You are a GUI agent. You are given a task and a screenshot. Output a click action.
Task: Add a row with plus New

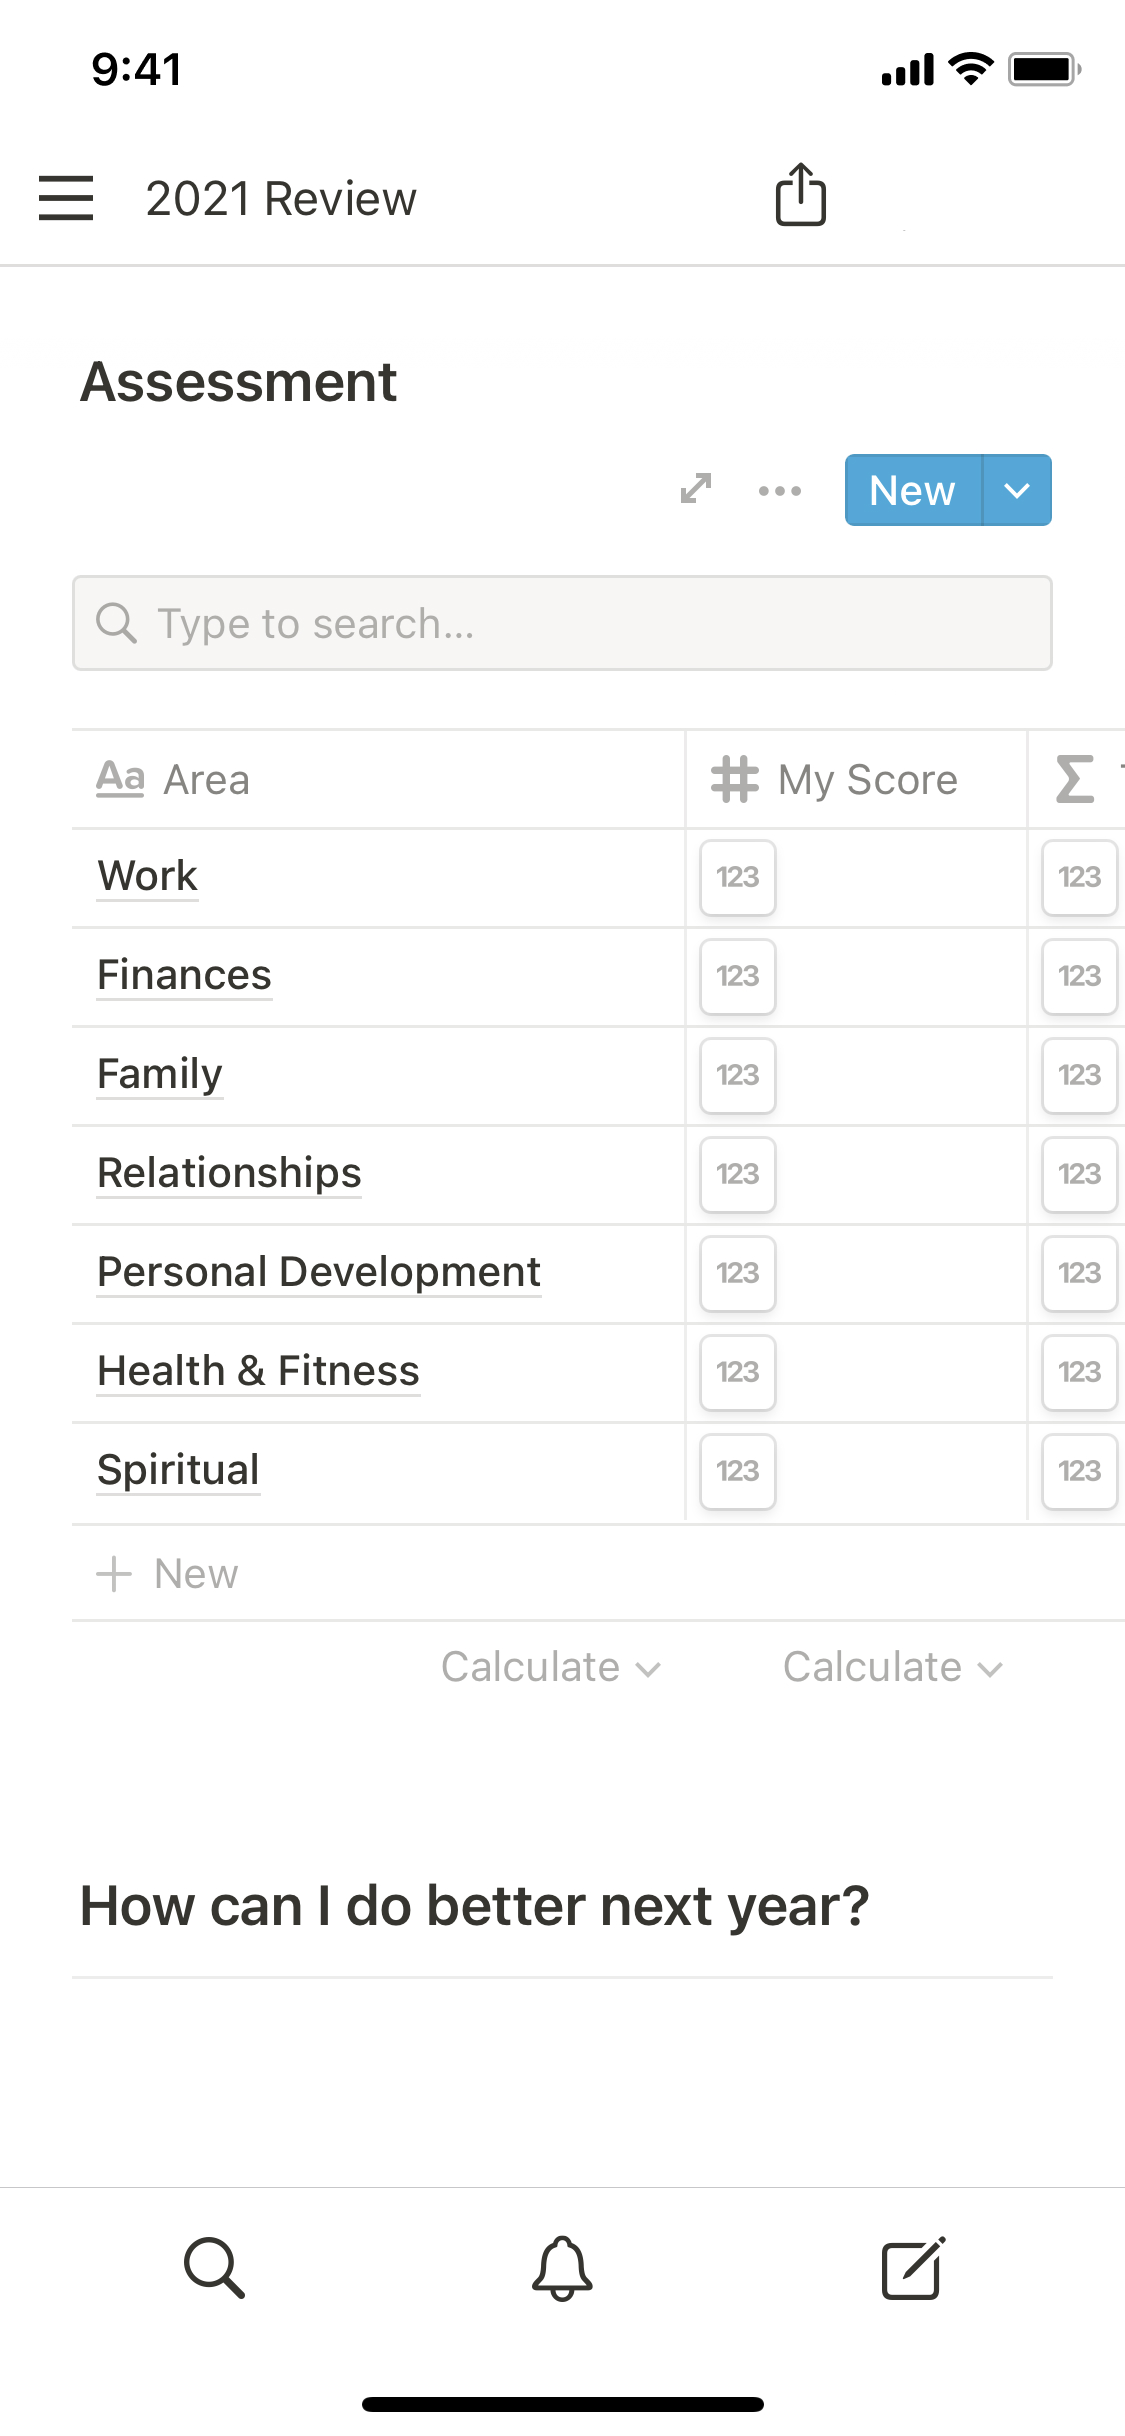(x=168, y=1573)
